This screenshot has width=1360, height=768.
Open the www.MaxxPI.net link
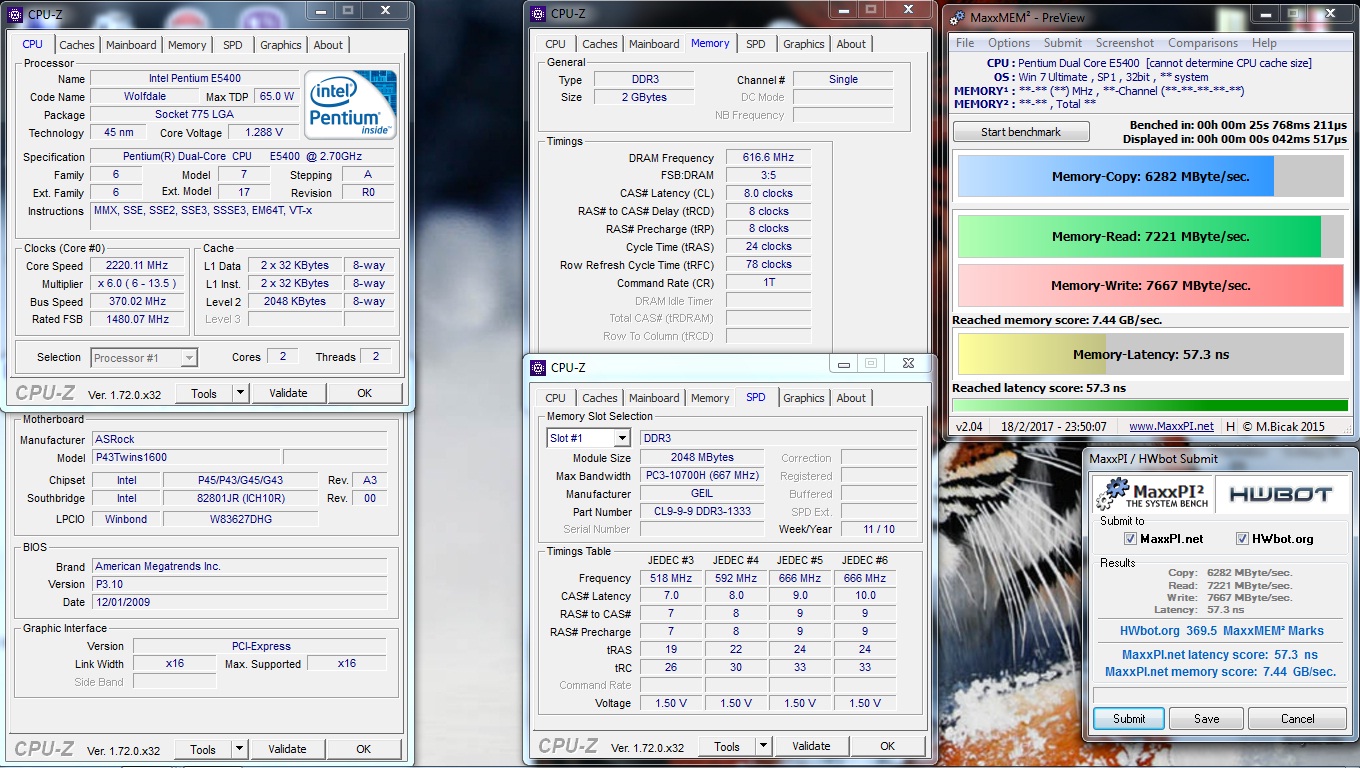pos(1171,426)
